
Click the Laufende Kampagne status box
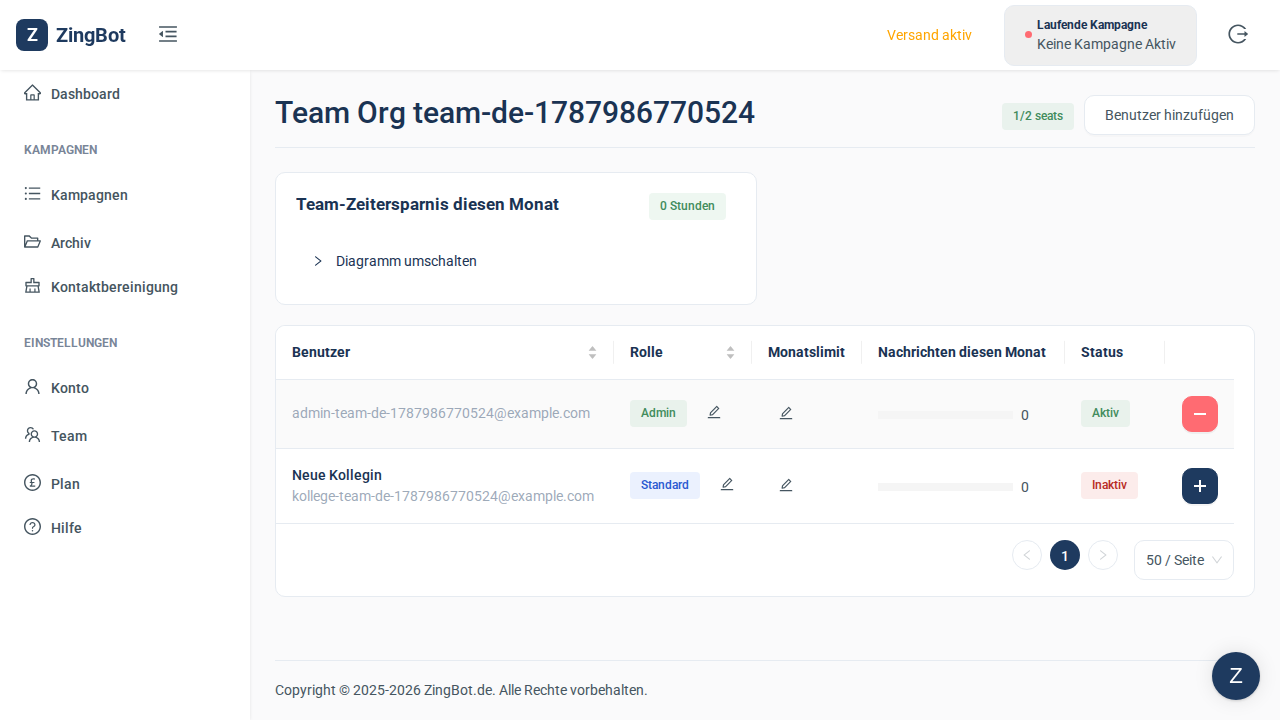[x=1100, y=35]
